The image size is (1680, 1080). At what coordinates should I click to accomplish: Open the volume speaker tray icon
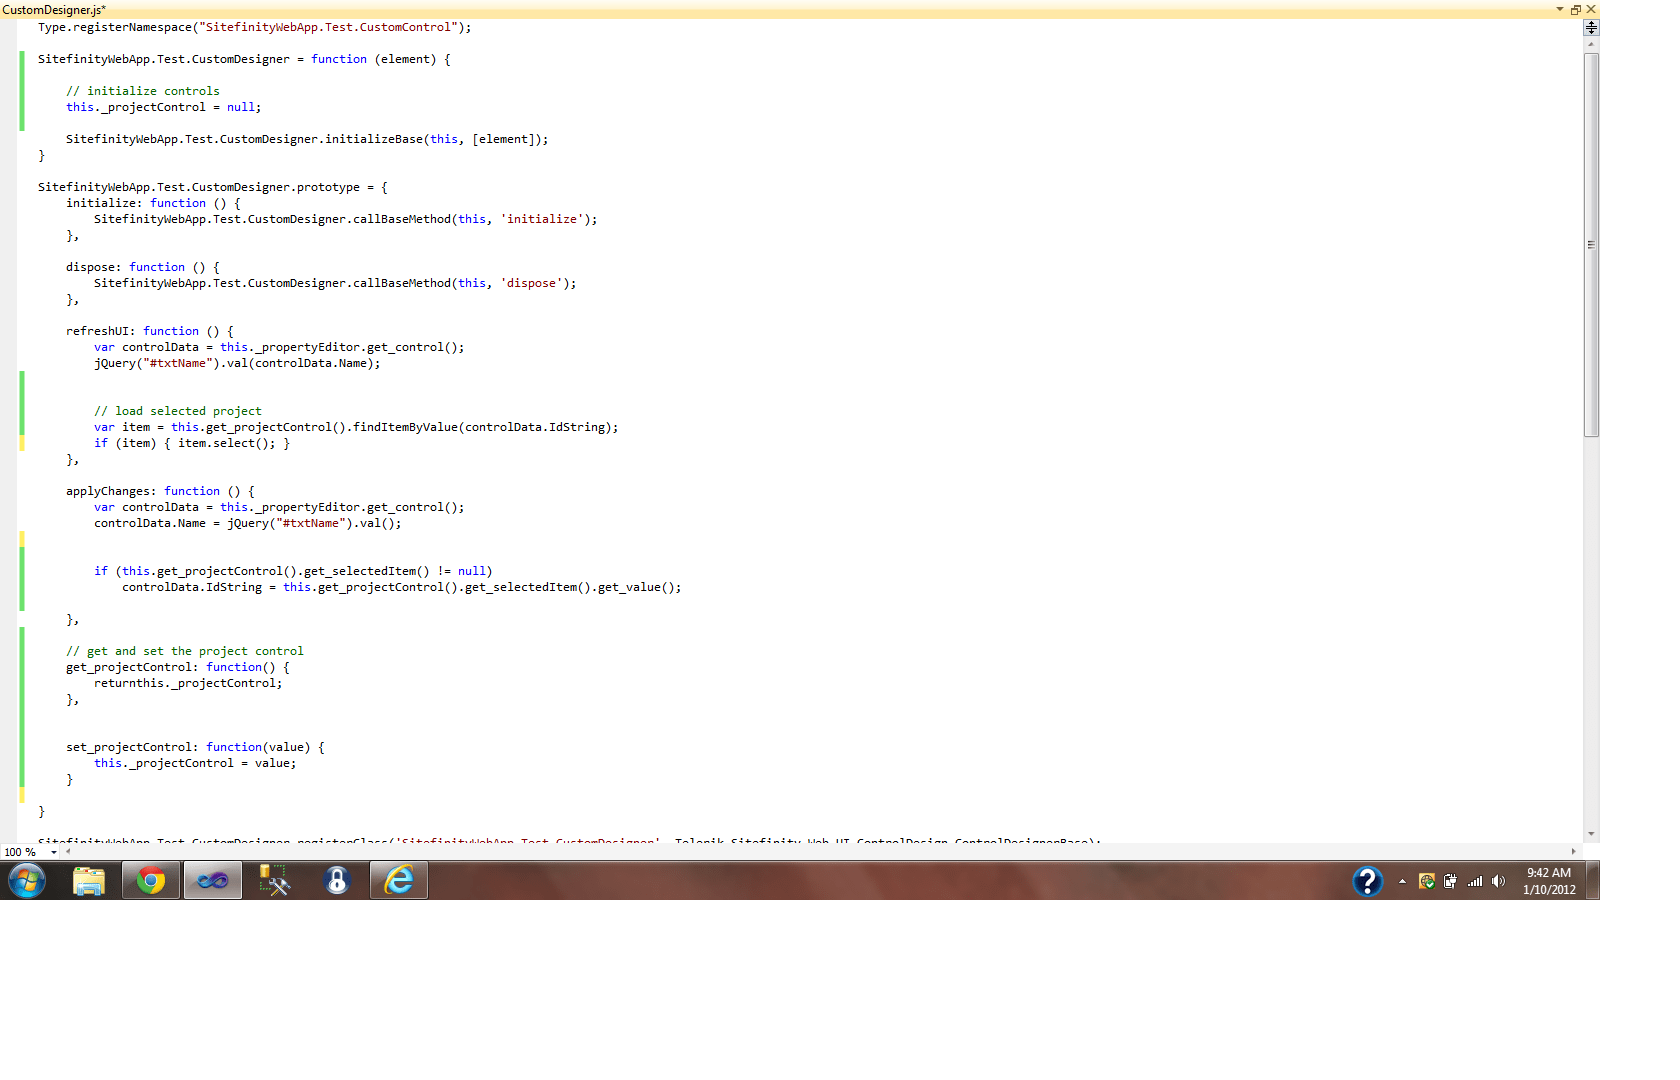[1498, 881]
